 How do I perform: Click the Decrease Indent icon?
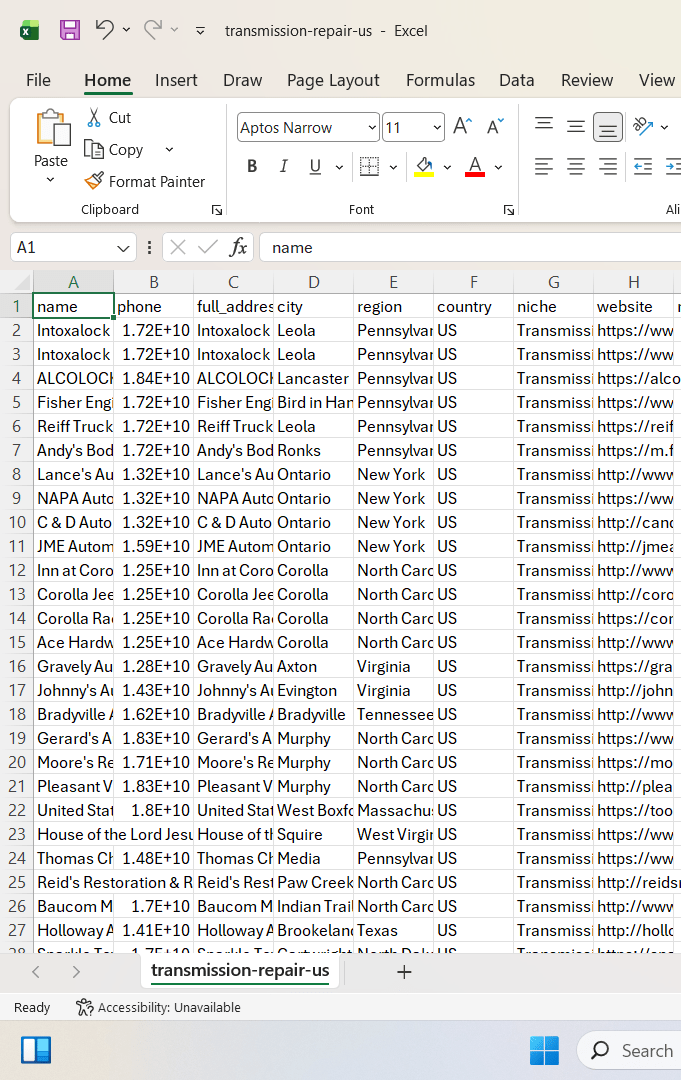click(643, 166)
